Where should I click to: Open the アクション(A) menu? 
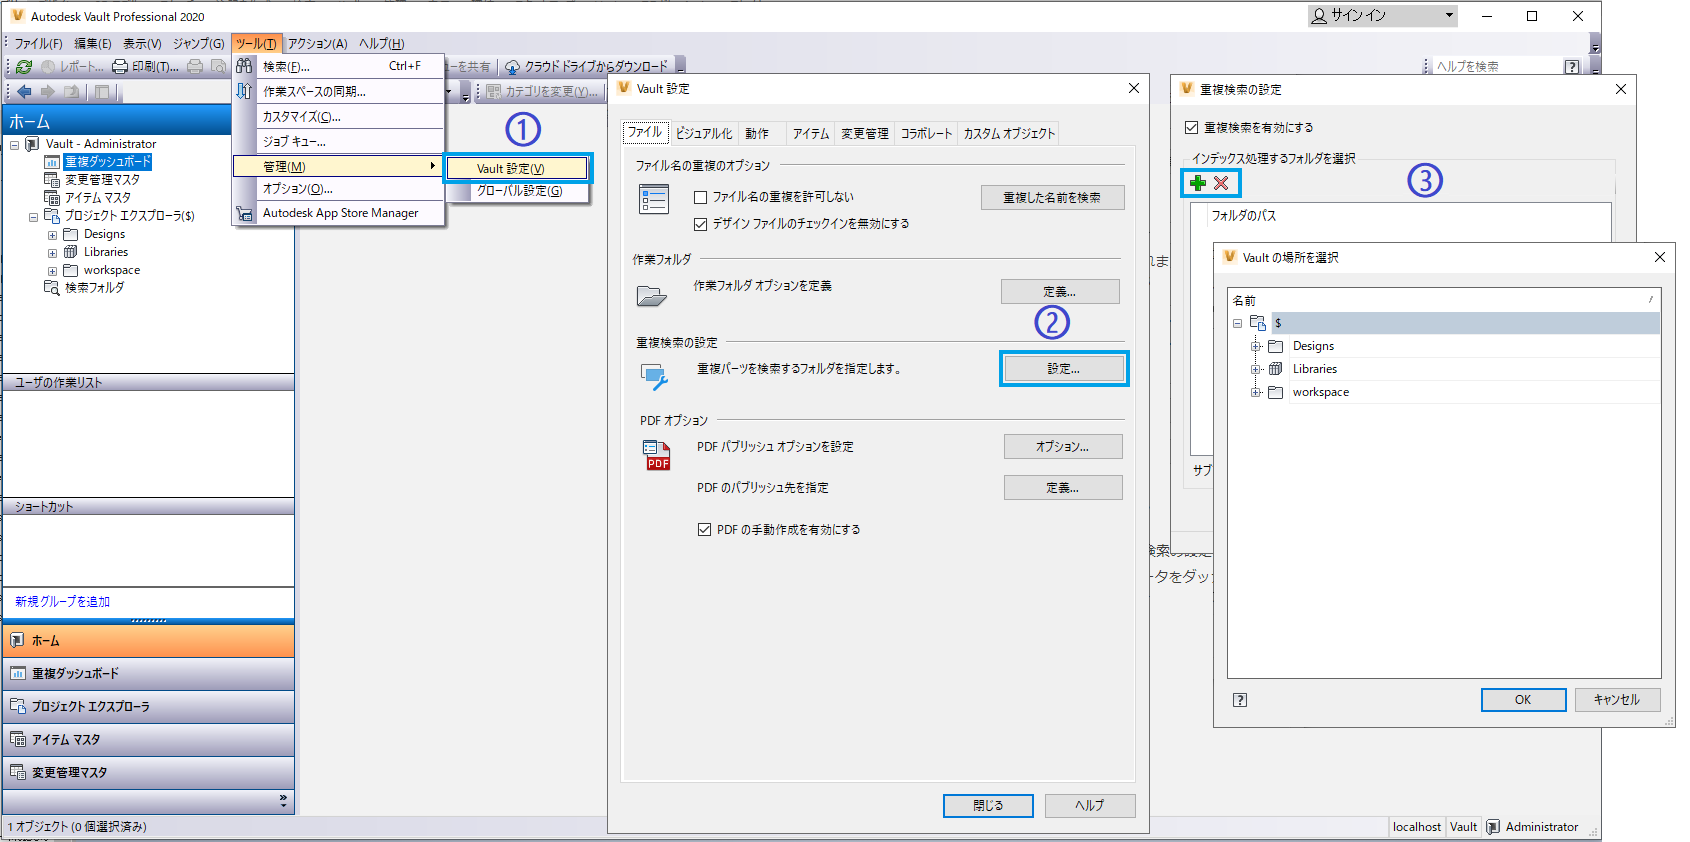(x=318, y=44)
